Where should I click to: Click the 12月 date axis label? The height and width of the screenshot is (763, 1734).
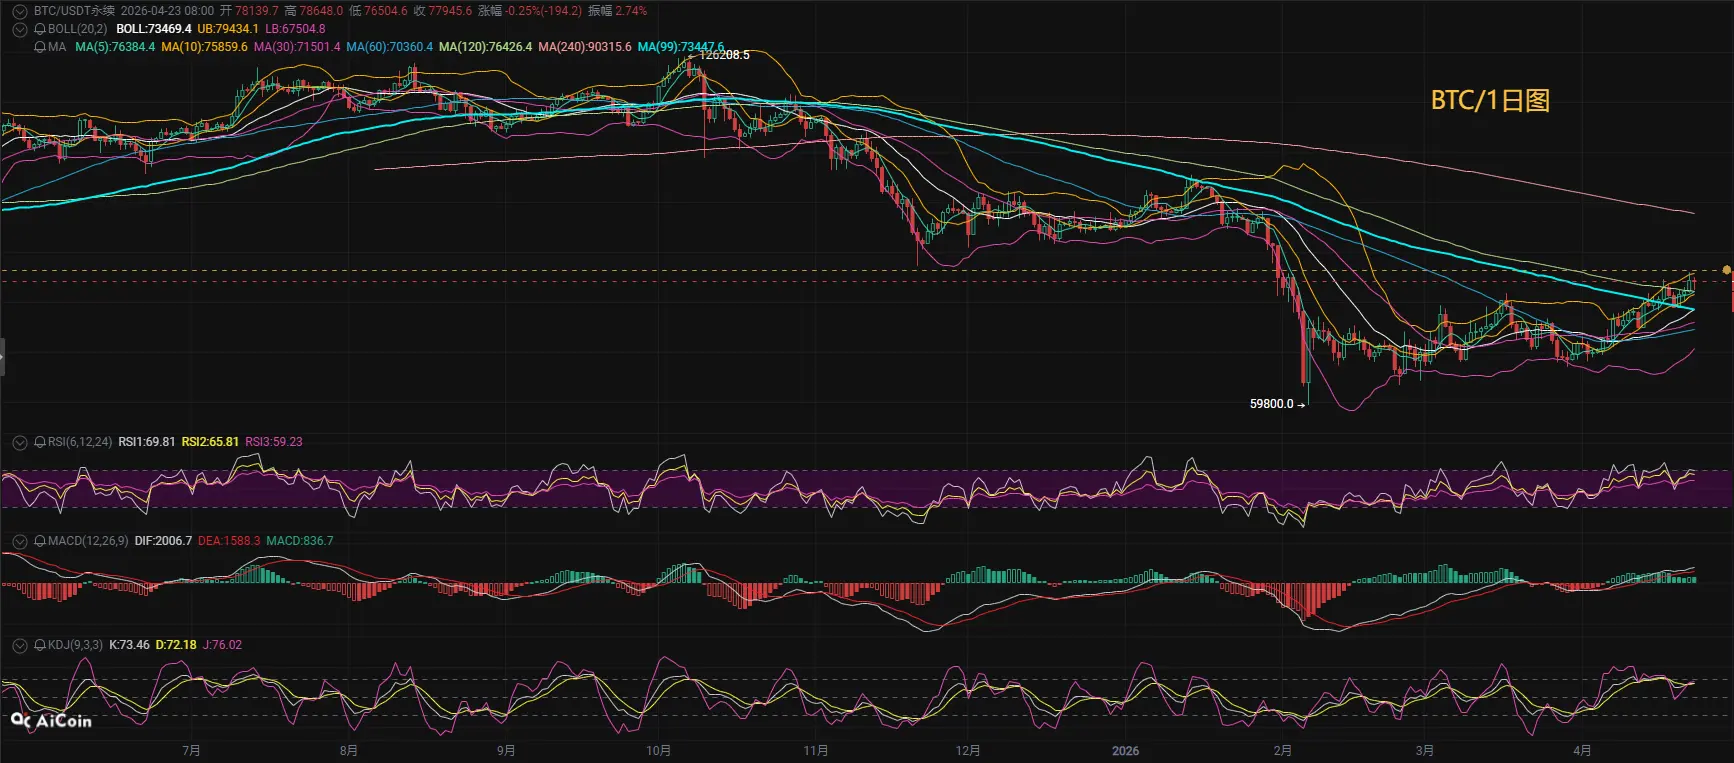(968, 751)
